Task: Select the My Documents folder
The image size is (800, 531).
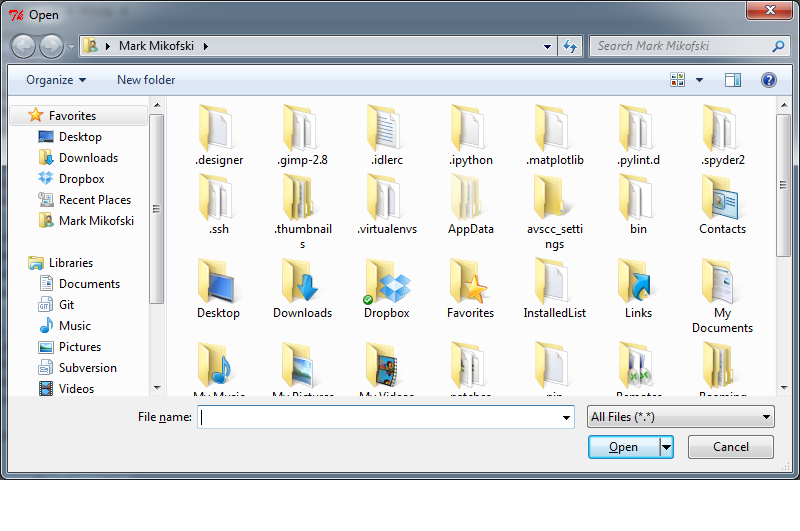Action: tap(722, 296)
